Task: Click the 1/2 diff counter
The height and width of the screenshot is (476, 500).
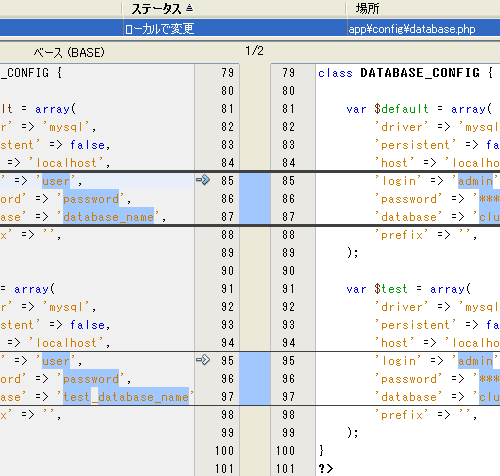Action: pos(254,51)
